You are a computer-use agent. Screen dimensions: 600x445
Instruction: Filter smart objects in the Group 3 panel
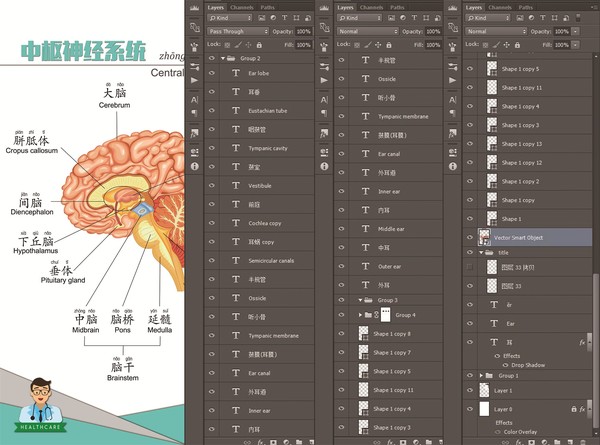[x=437, y=18]
